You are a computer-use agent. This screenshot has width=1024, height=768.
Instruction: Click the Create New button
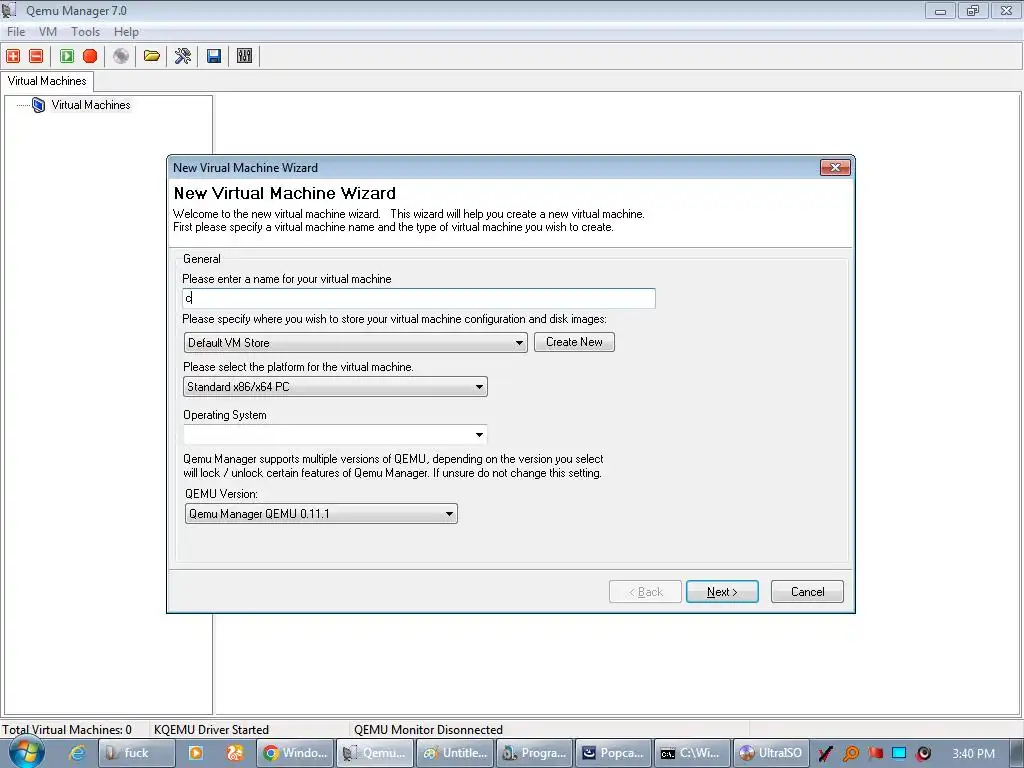(x=574, y=342)
